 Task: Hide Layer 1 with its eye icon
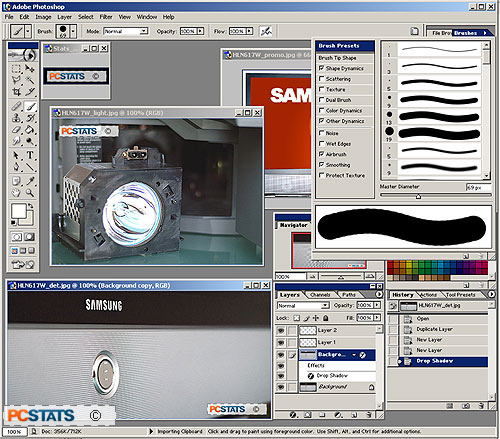pos(281,342)
